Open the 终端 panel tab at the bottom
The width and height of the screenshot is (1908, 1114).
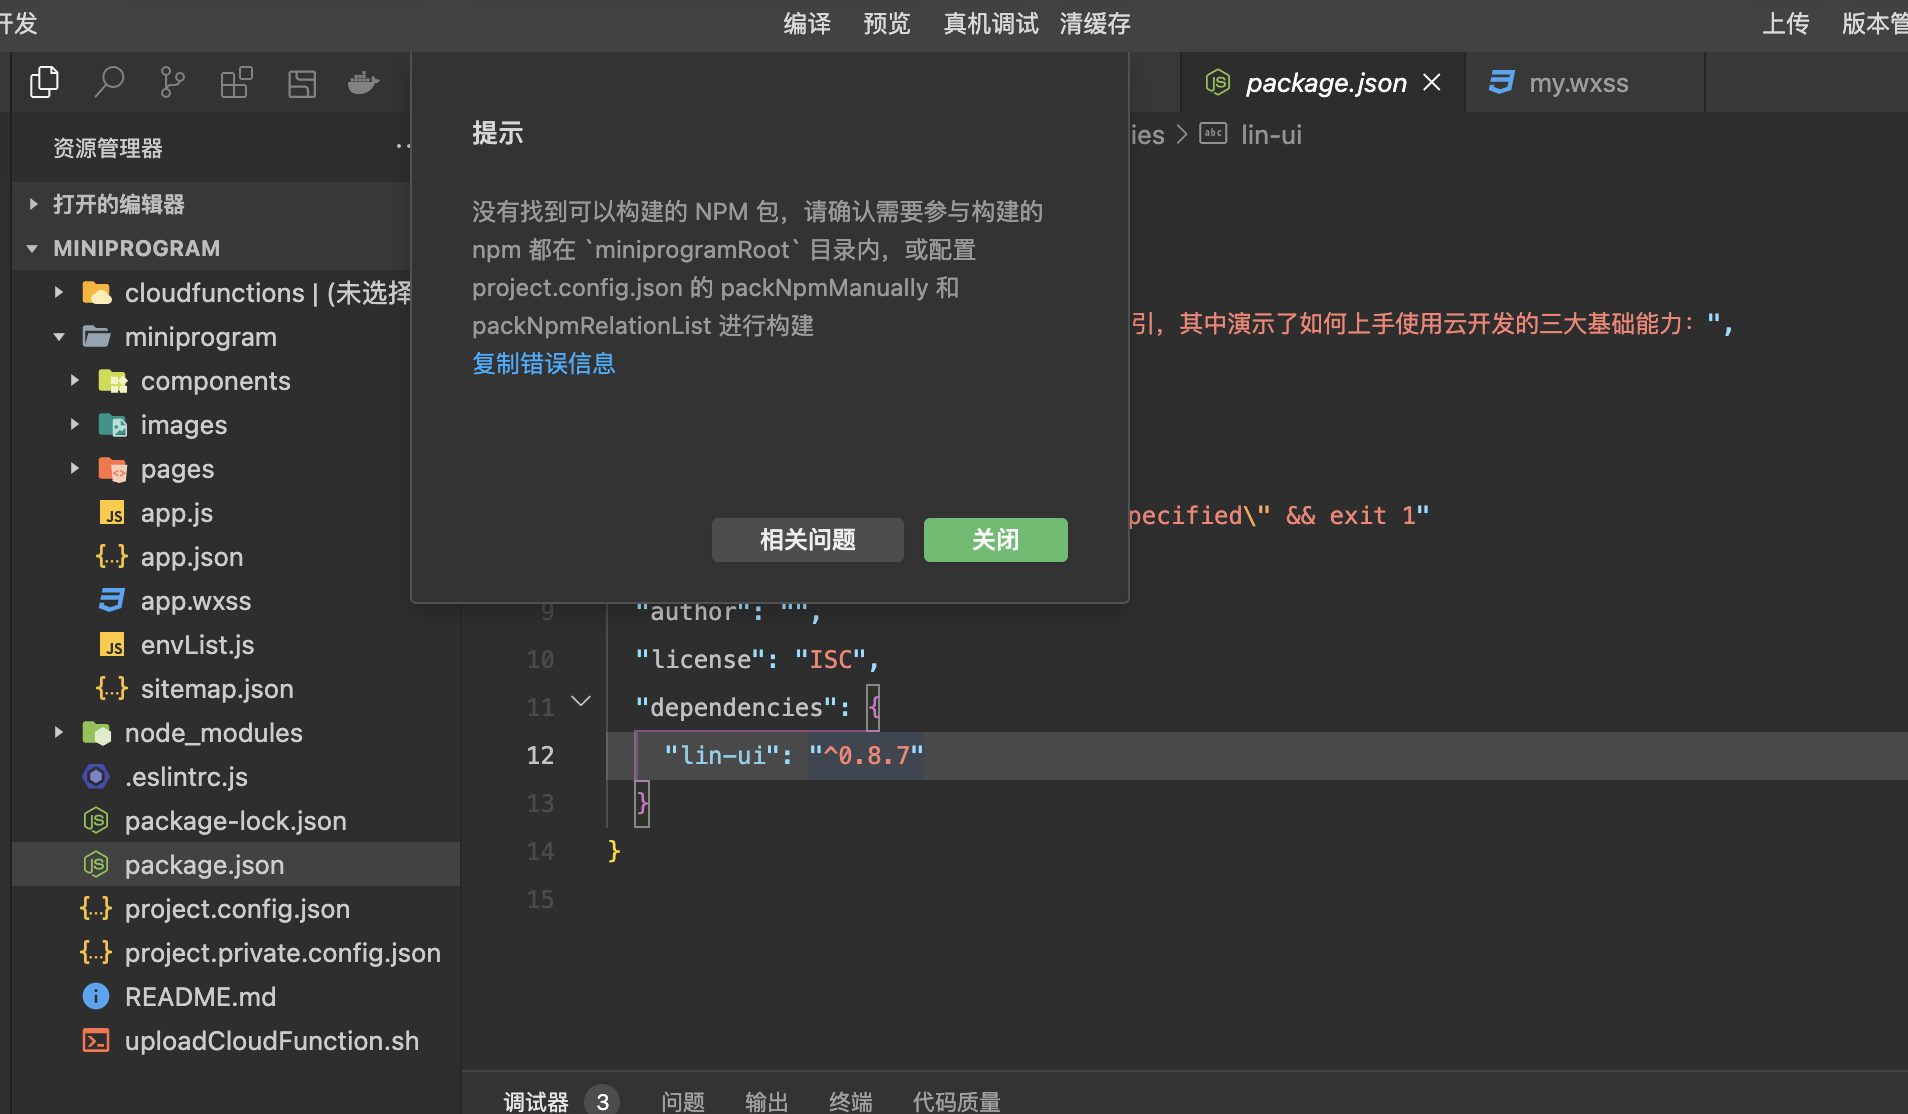point(849,1100)
